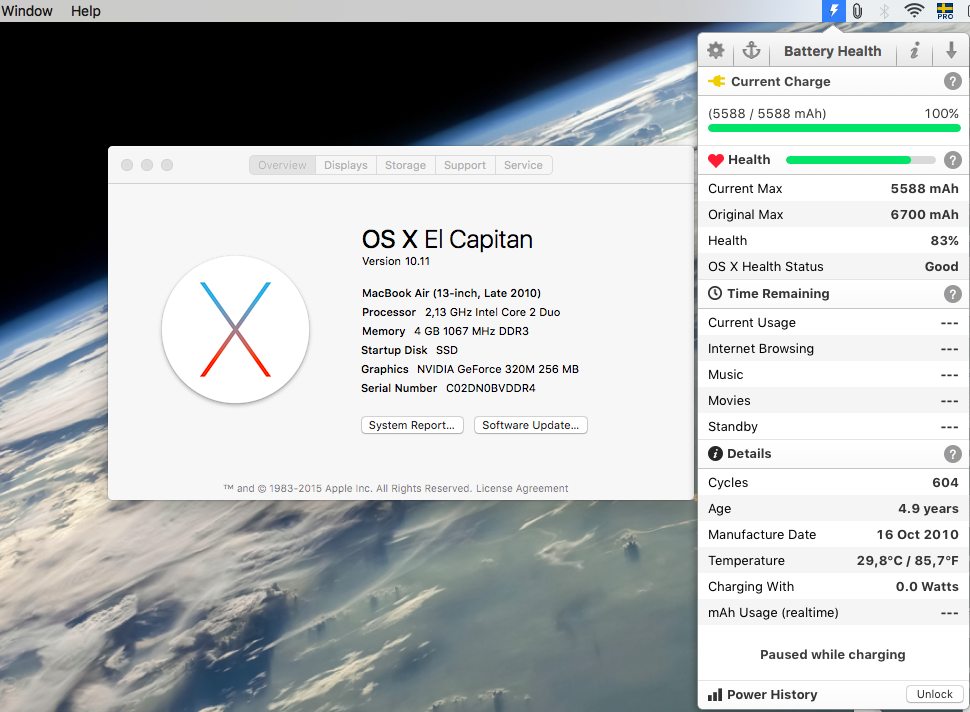Image resolution: width=970 pixels, height=712 pixels.
Task: Click the Temperature 29,8°C row
Action: click(x=833, y=560)
